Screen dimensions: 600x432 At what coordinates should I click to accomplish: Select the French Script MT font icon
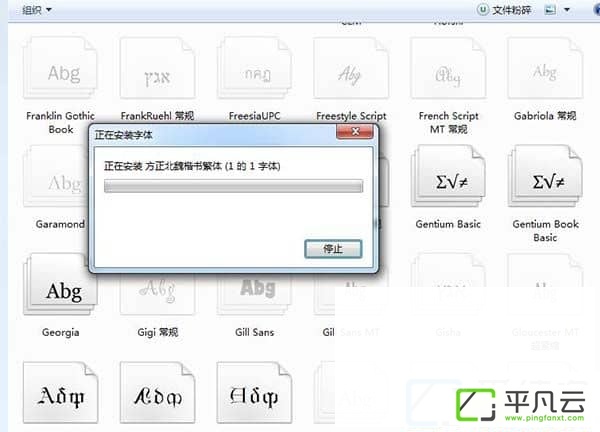[448, 68]
